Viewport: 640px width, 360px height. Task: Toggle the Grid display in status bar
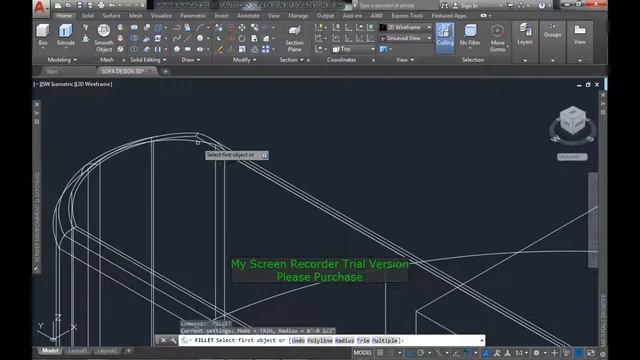[x=380, y=353]
